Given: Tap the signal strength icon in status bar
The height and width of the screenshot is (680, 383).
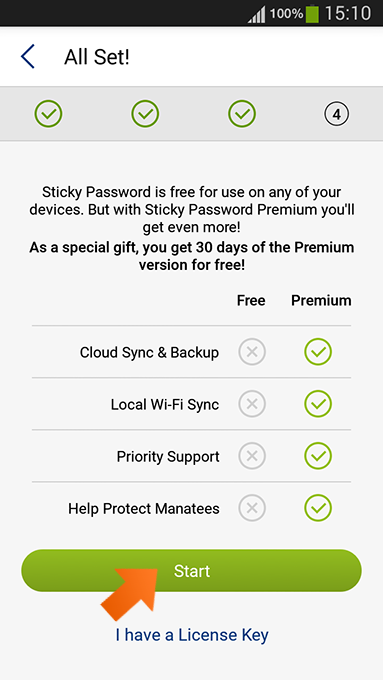Looking at the screenshot, I should point(257,15).
